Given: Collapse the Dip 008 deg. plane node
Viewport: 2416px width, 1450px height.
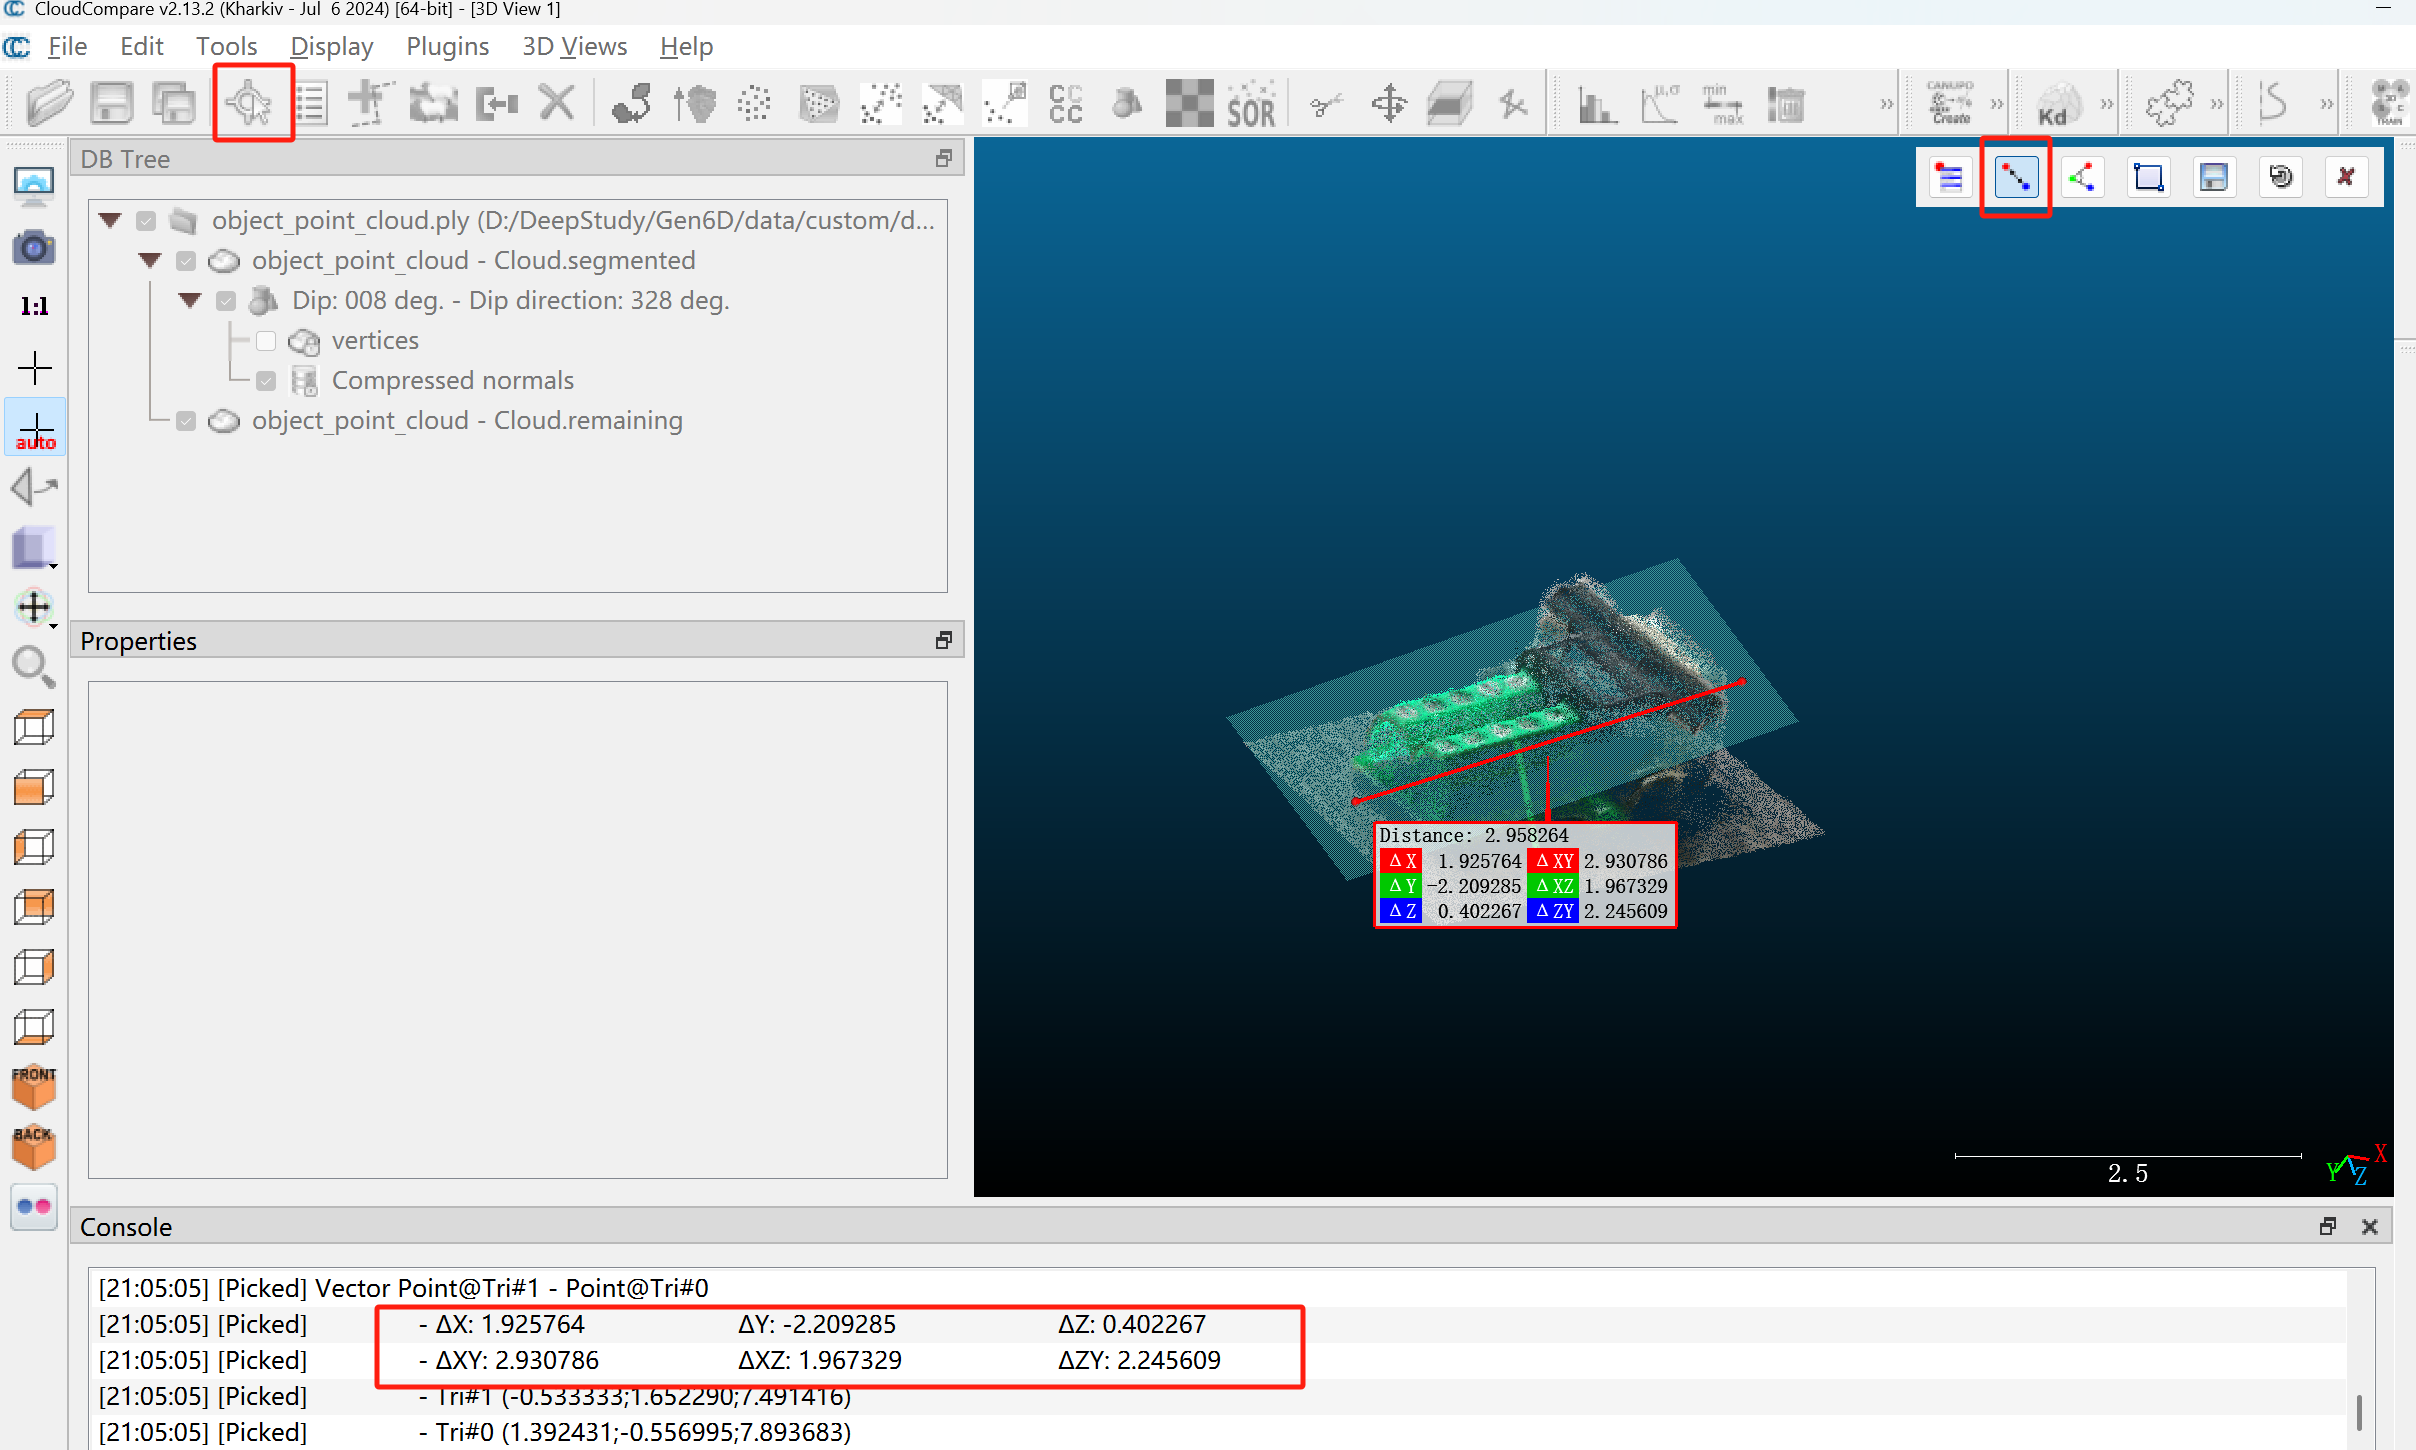Looking at the screenshot, I should point(190,300).
